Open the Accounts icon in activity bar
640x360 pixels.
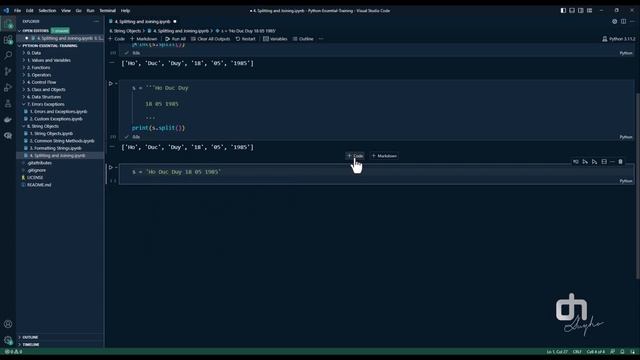(x=8, y=324)
